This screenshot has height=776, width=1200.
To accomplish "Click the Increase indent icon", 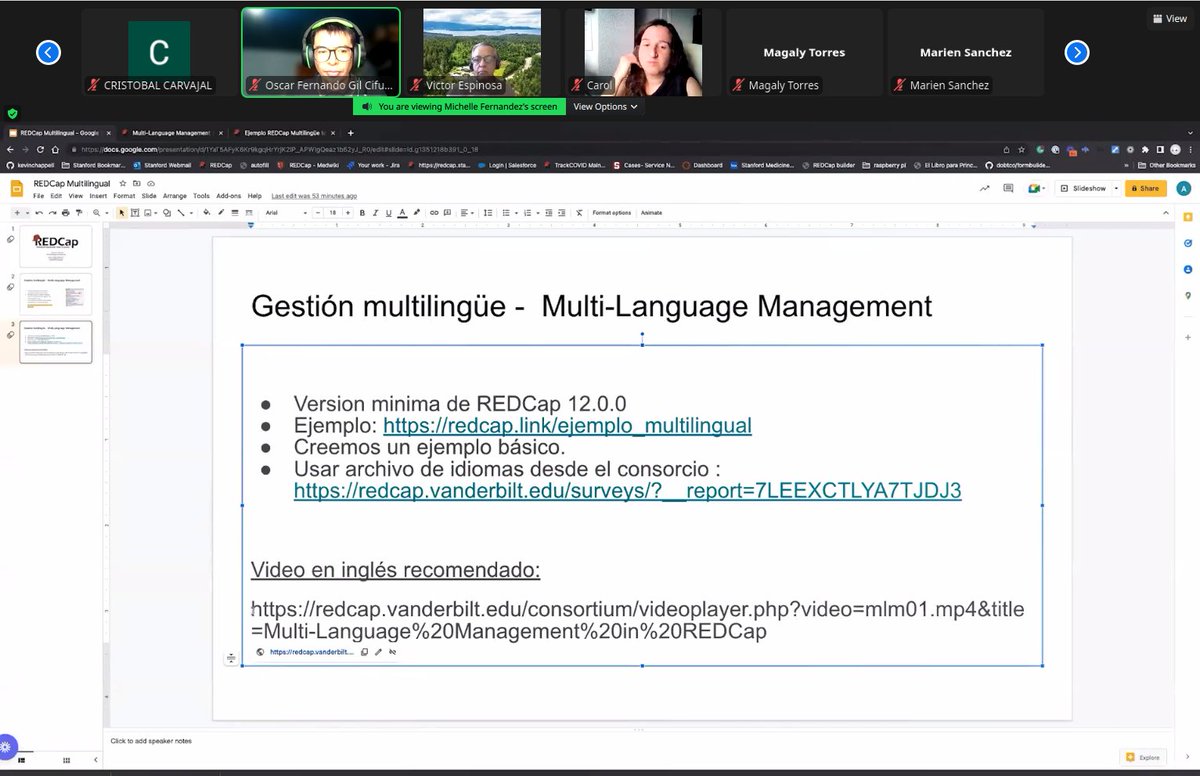I will pyautogui.click(x=562, y=213).
